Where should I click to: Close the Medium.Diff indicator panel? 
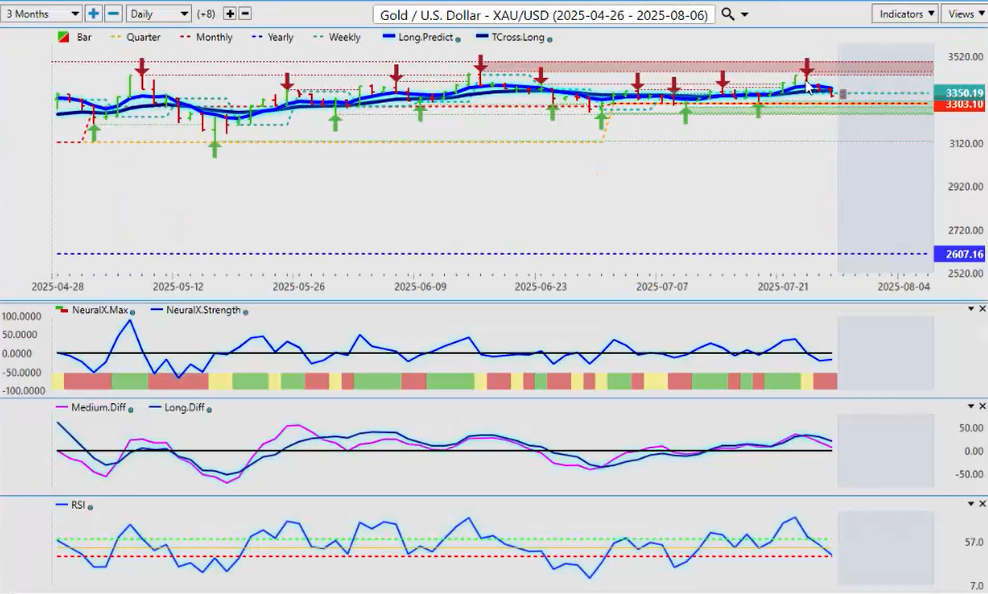click(981, 406)
